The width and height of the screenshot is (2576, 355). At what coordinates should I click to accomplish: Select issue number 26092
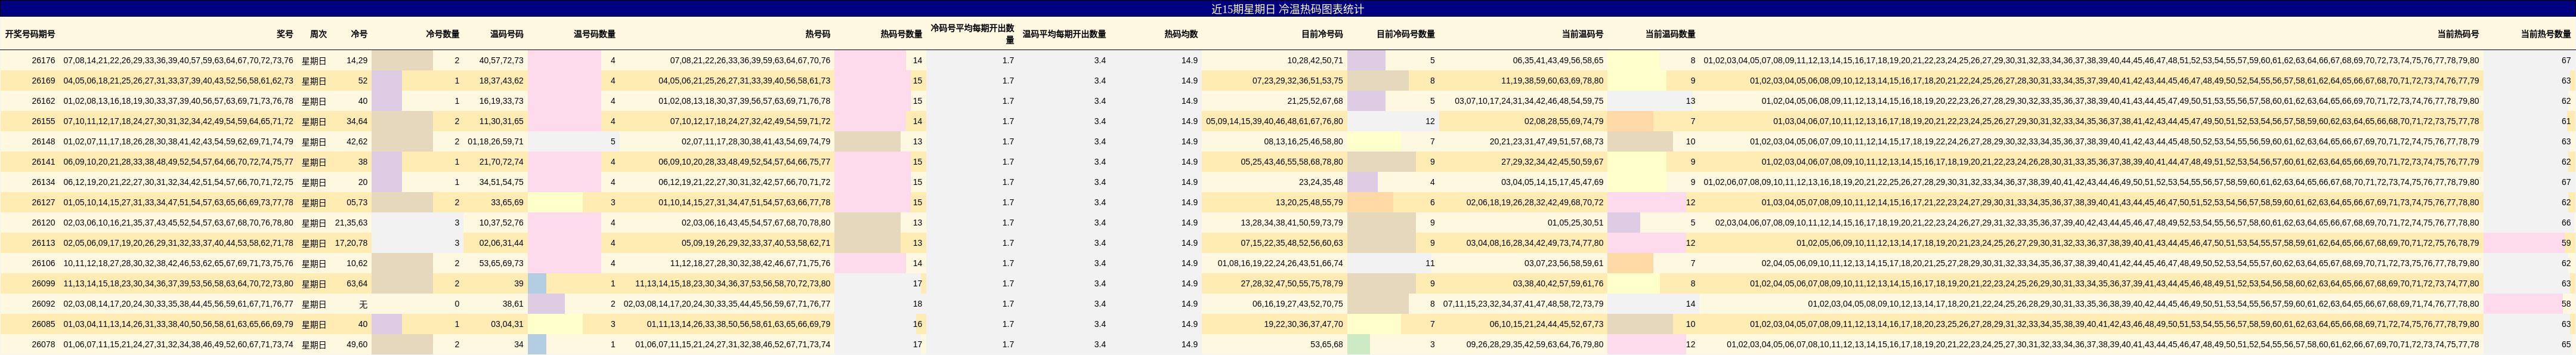(x=43, y=304)
